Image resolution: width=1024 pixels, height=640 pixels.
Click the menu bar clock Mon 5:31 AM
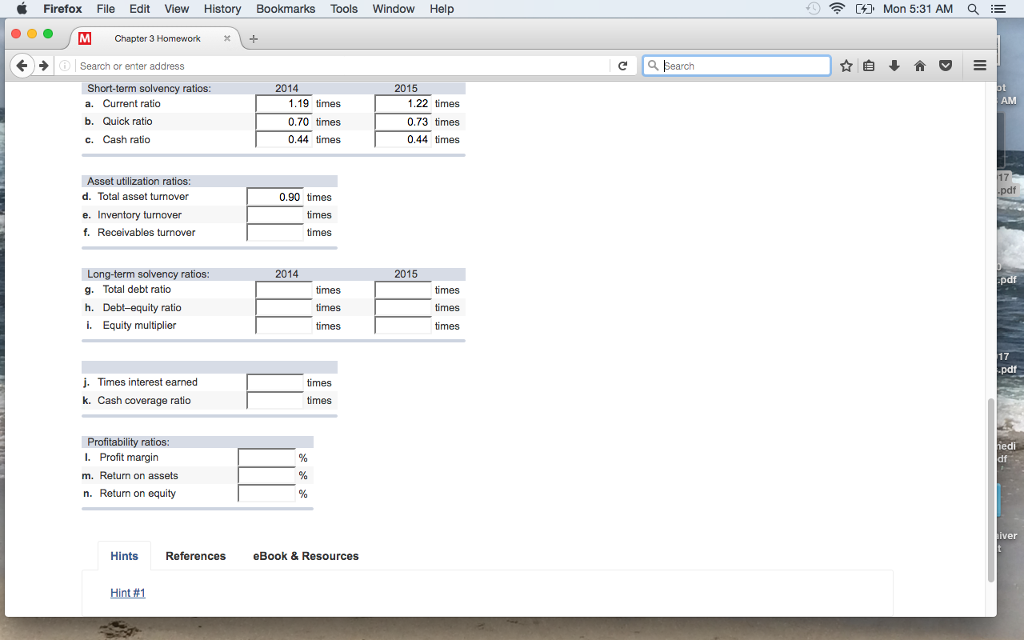[918, 9]
